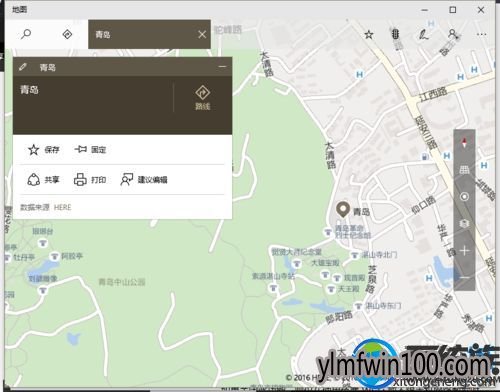Save place with the 保存 star
The image size is (500, 392).
click(43, 150)
